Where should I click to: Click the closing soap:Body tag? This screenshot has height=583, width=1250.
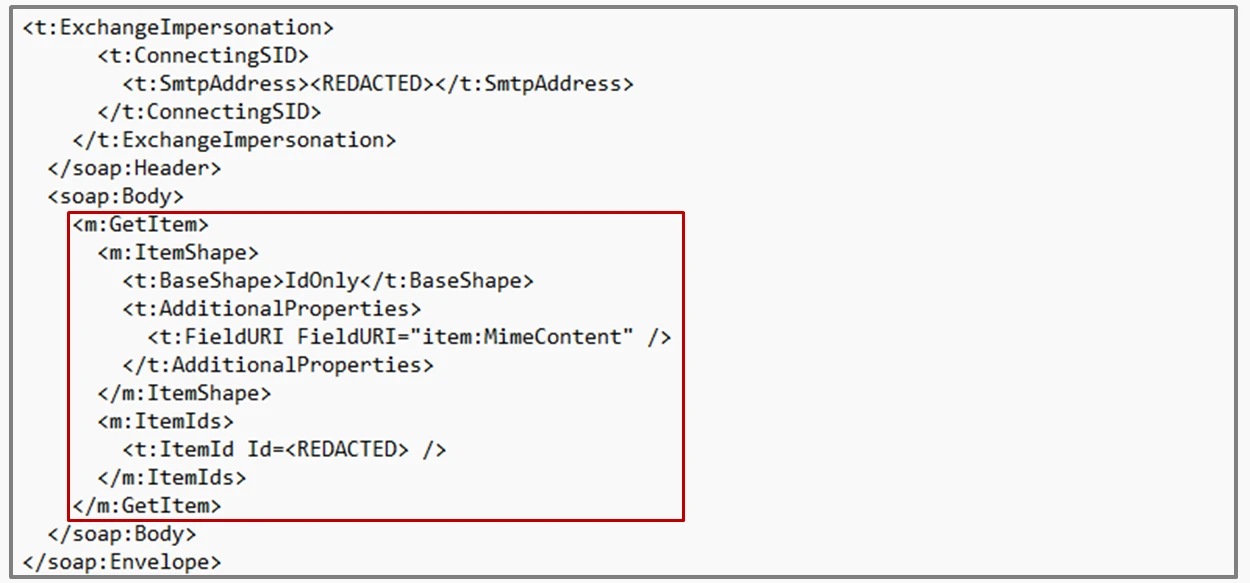[121, 534]
